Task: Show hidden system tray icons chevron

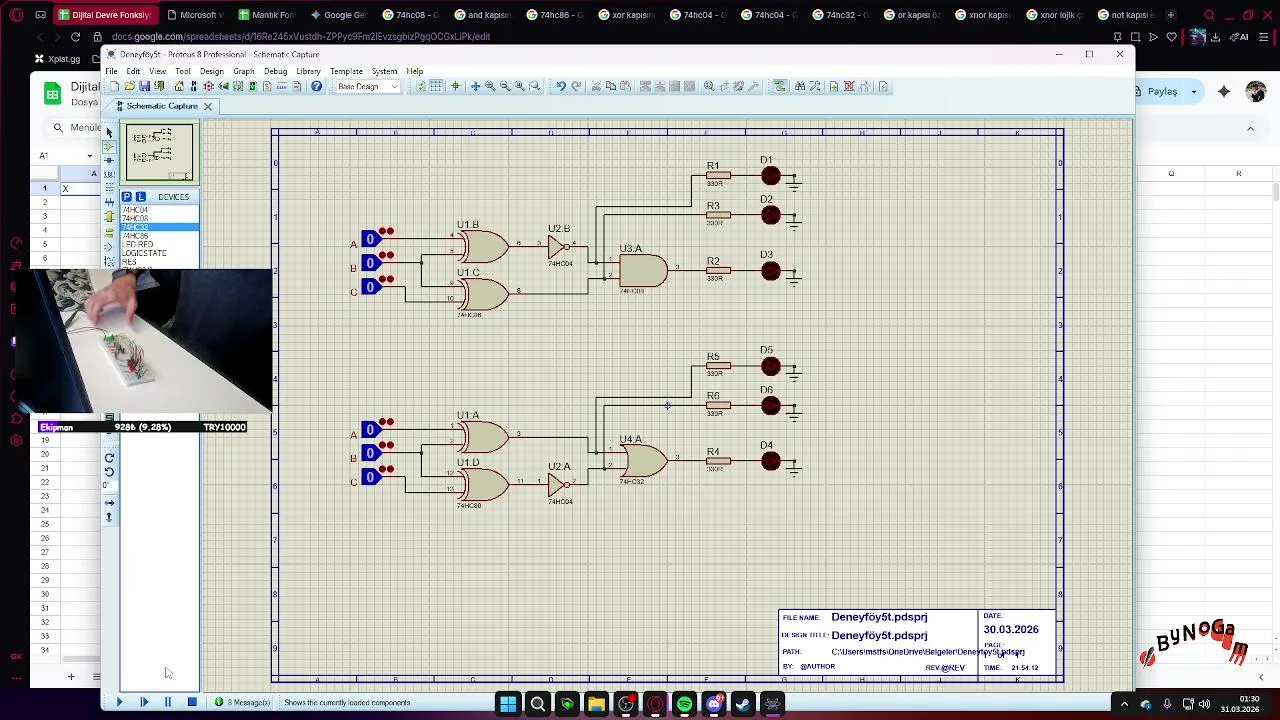Action: tap(1123, 704)
